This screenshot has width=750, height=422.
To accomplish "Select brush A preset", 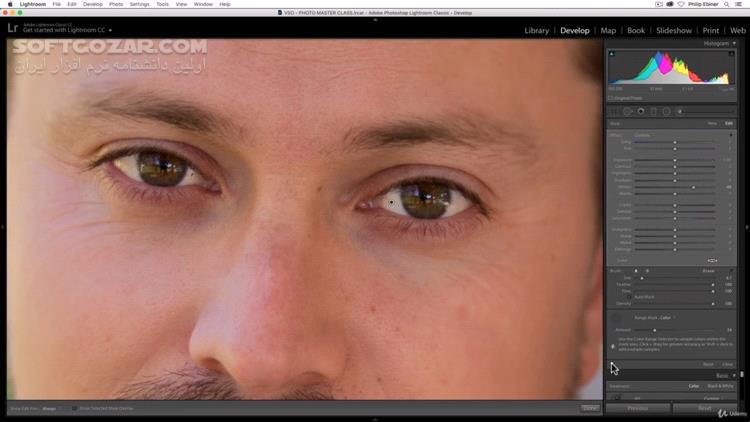I will point(636,271).
